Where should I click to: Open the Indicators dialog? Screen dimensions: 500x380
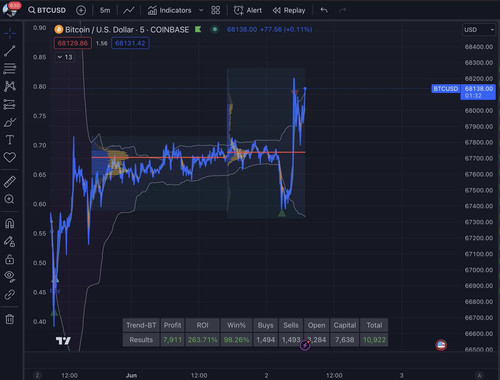(x=170, y=10)
